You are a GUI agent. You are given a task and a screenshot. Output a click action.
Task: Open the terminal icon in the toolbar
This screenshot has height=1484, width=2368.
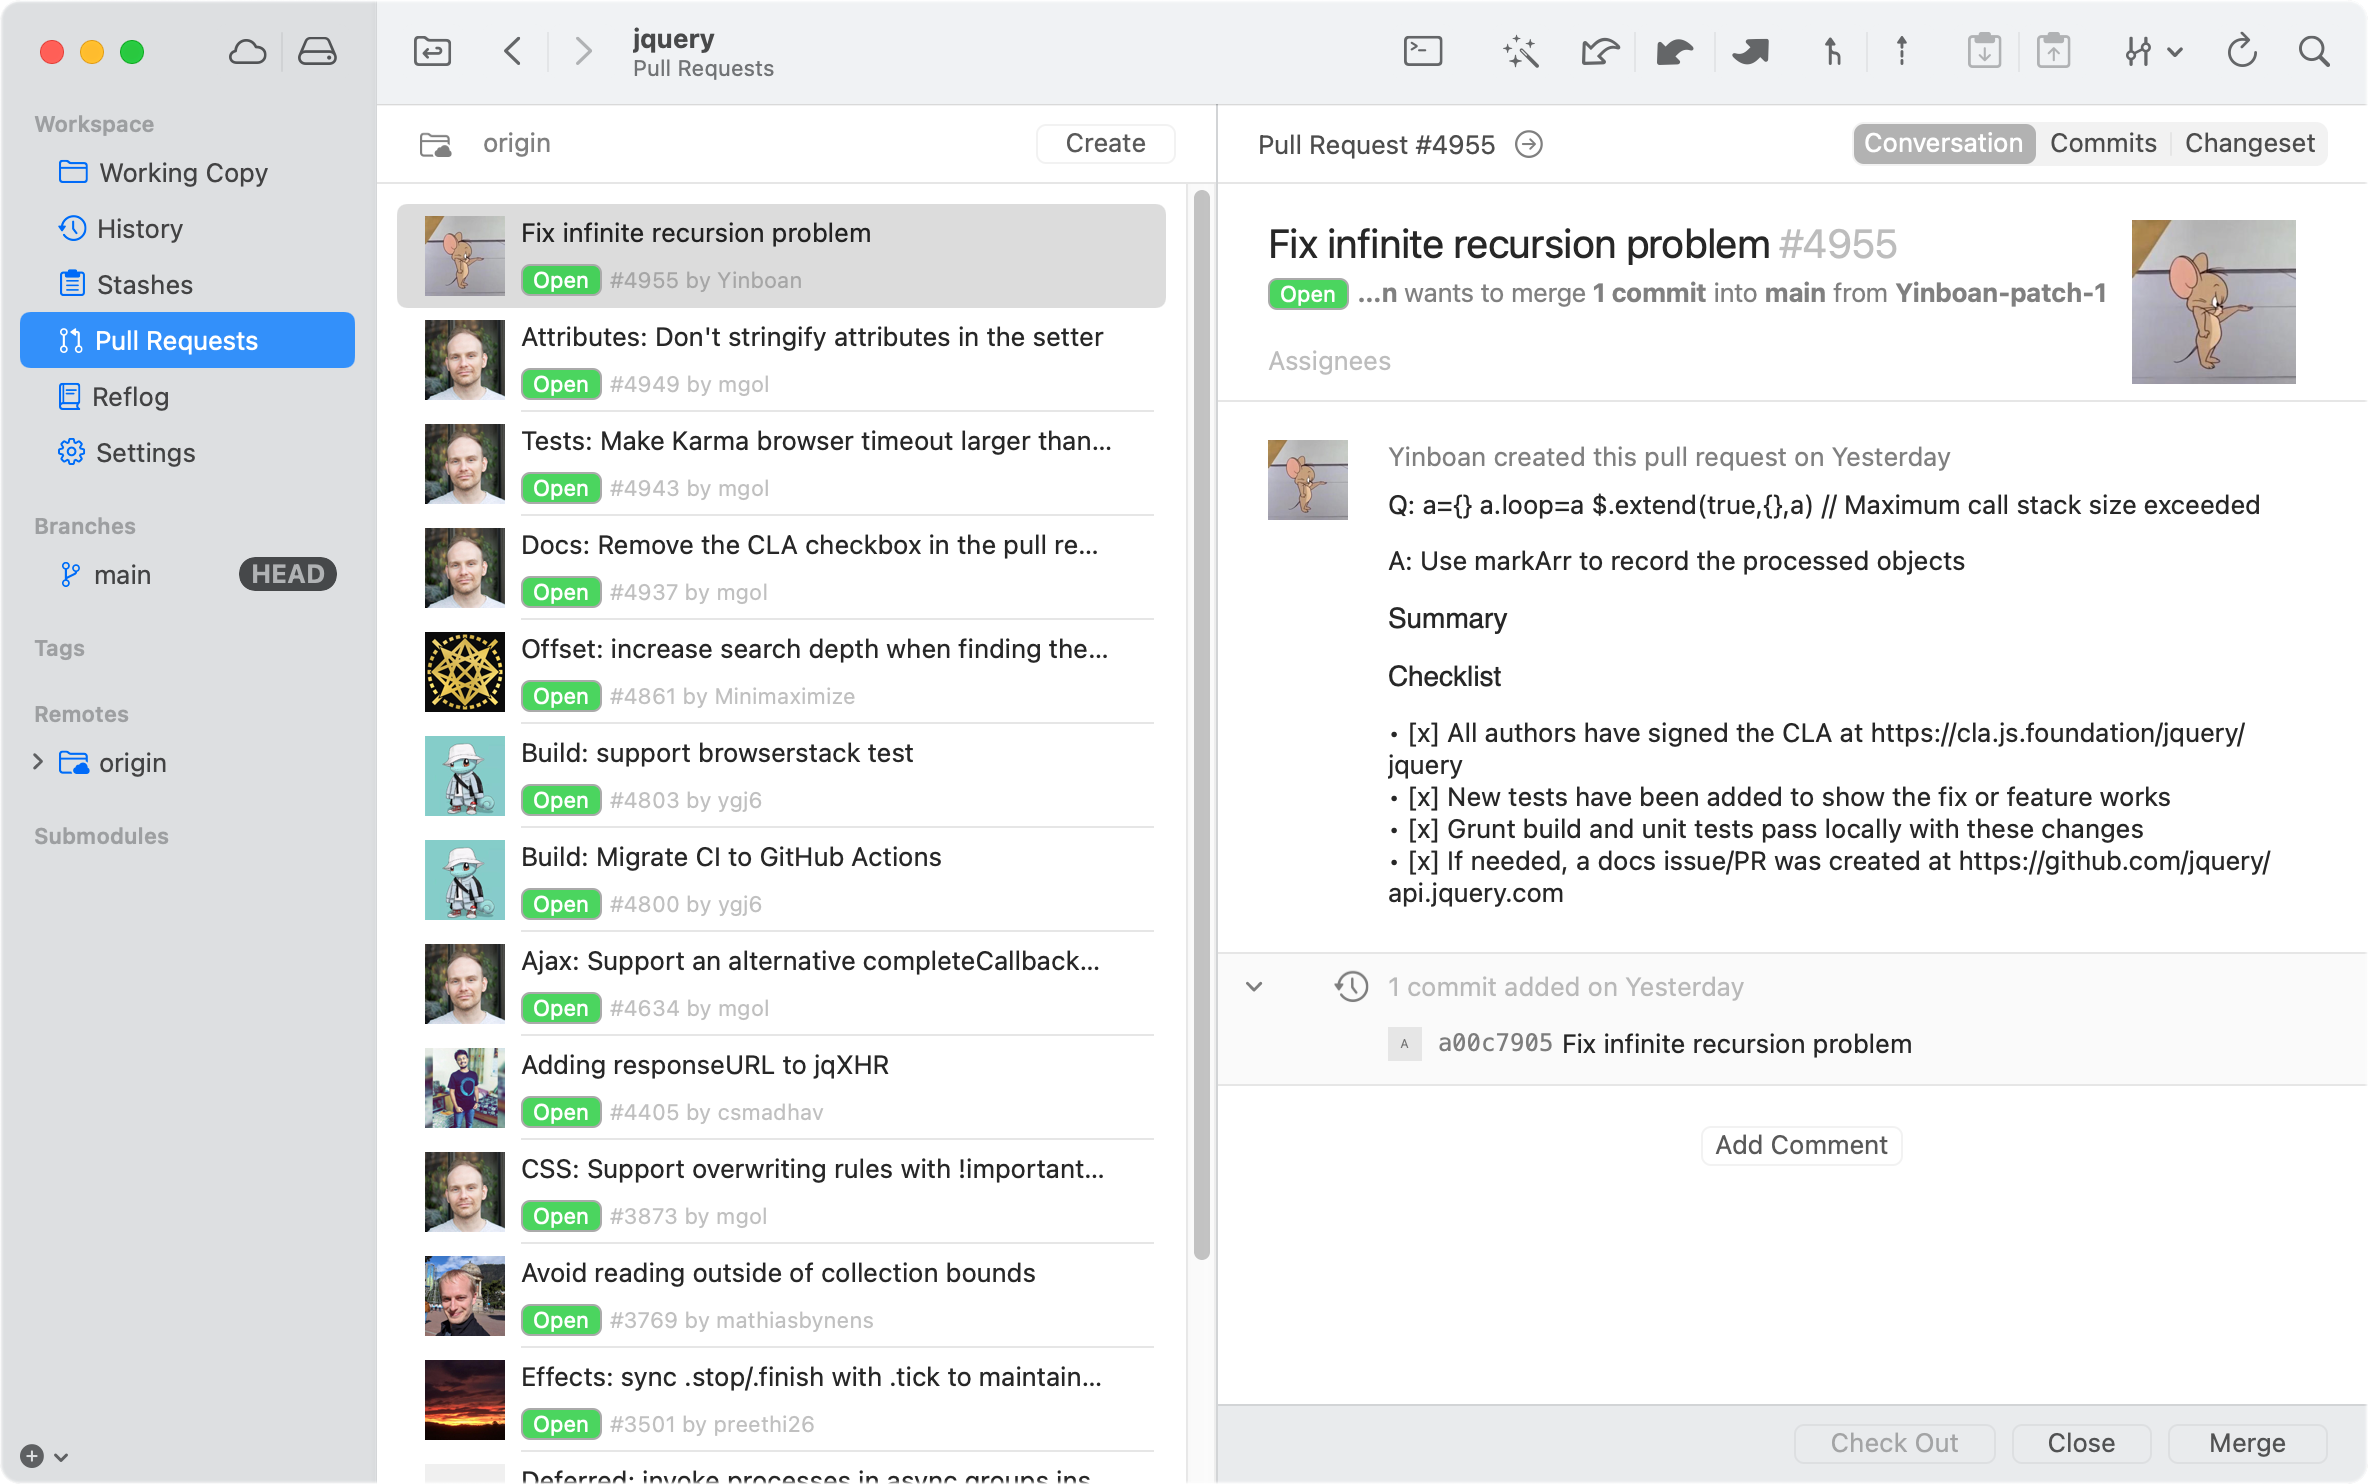[x=1422, y=51]
